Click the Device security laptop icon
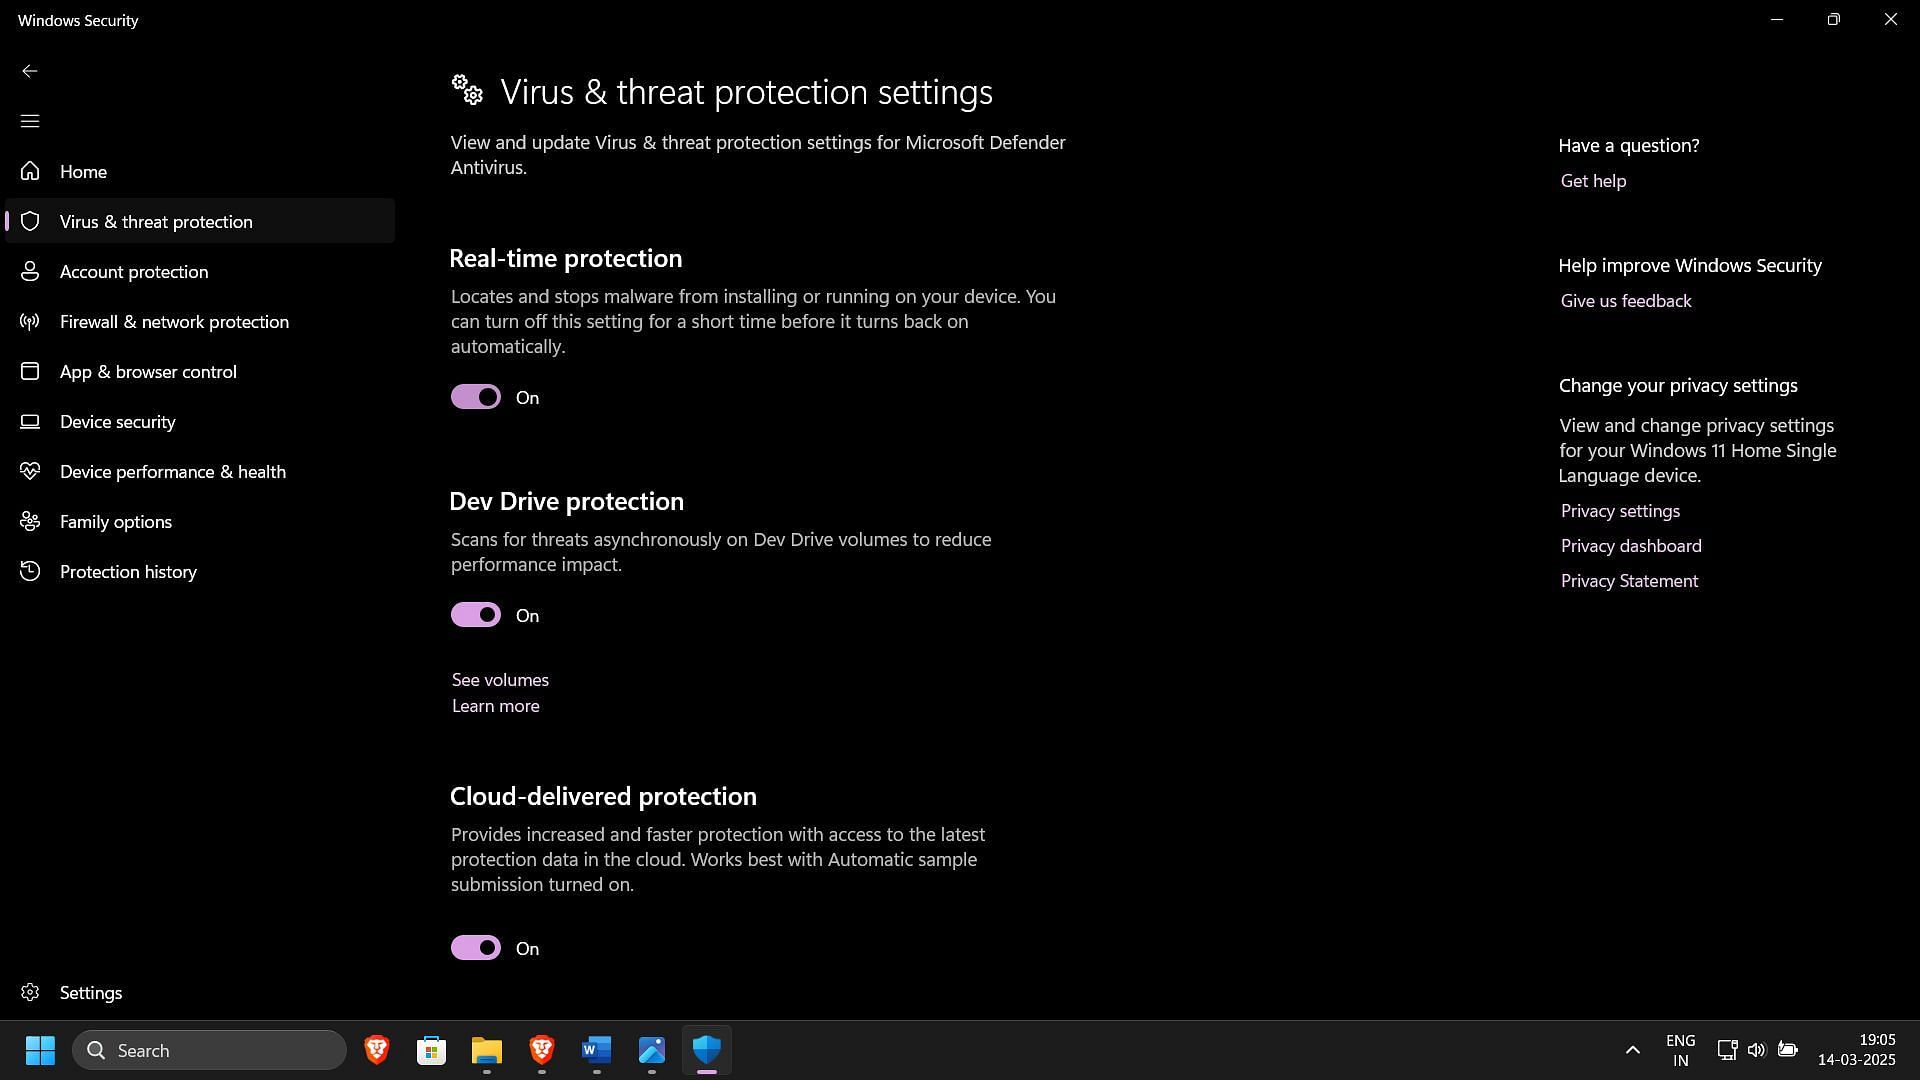 pos(30,421)
